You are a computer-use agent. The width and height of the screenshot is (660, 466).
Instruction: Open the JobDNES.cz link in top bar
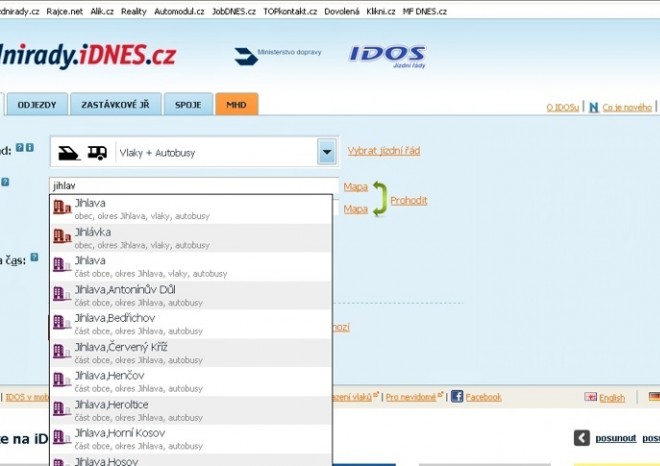coord(234,11)
